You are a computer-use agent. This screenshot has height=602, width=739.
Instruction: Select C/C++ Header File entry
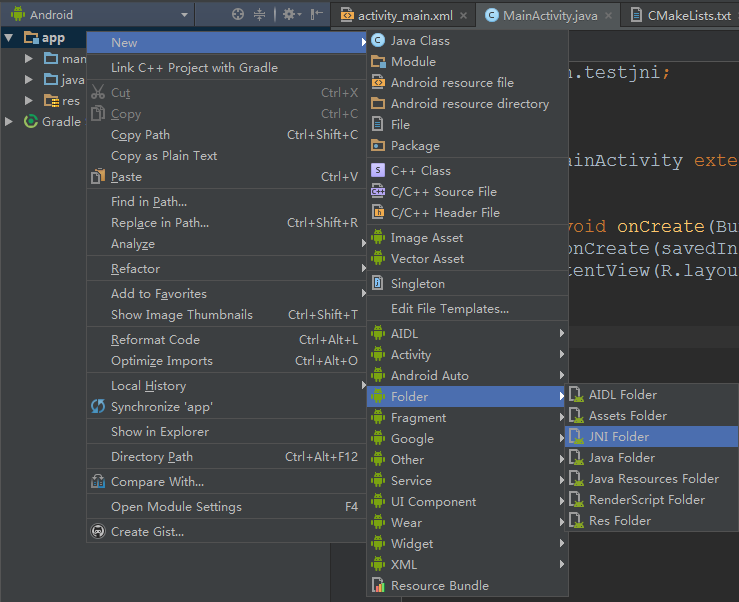445,213
